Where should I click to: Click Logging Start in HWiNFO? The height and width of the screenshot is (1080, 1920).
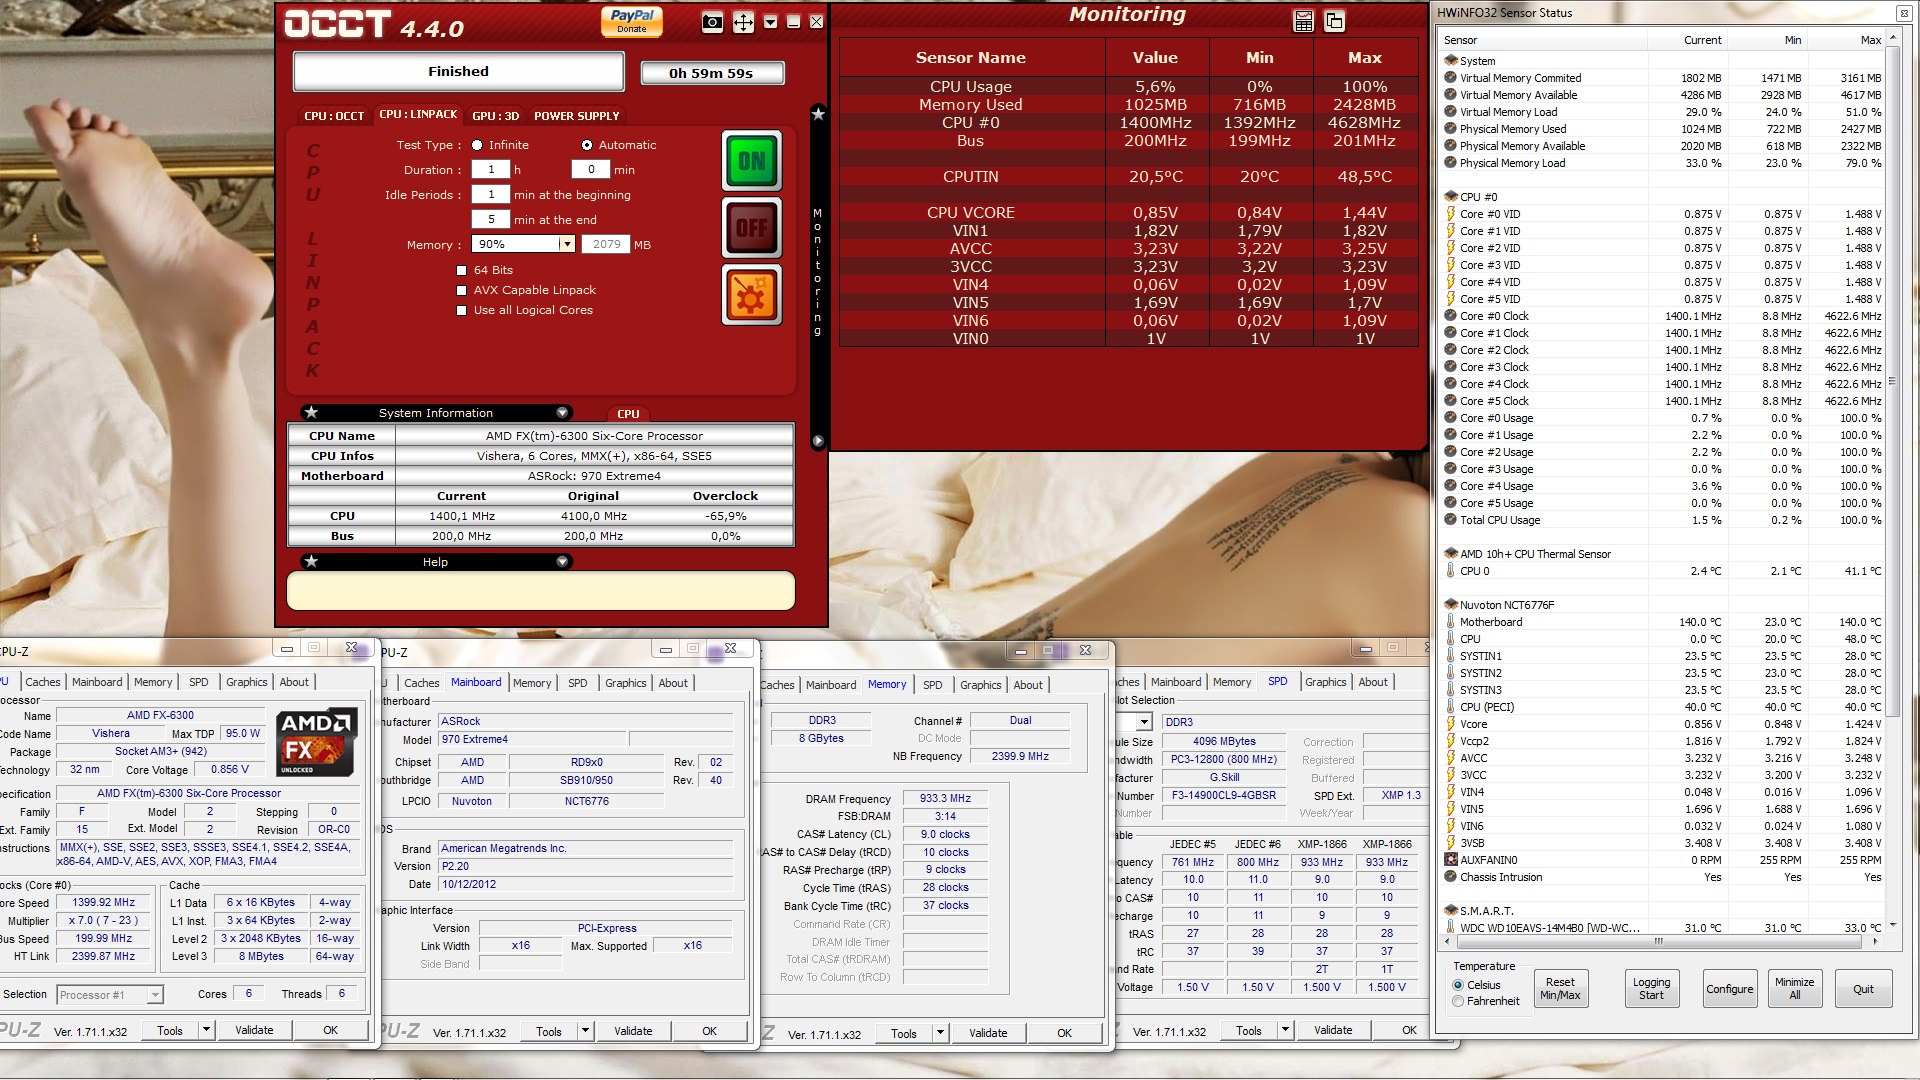click(1651, 989)
